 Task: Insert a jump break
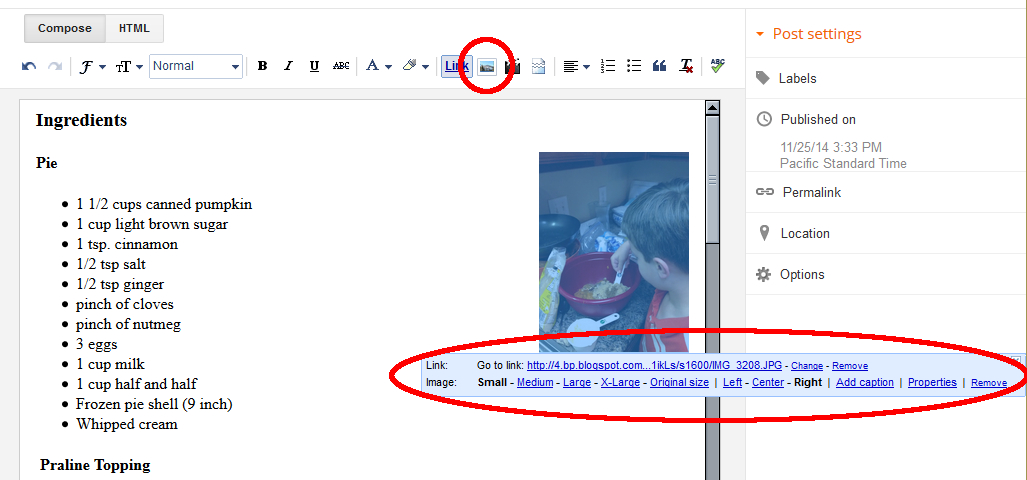tap(539, 67)
